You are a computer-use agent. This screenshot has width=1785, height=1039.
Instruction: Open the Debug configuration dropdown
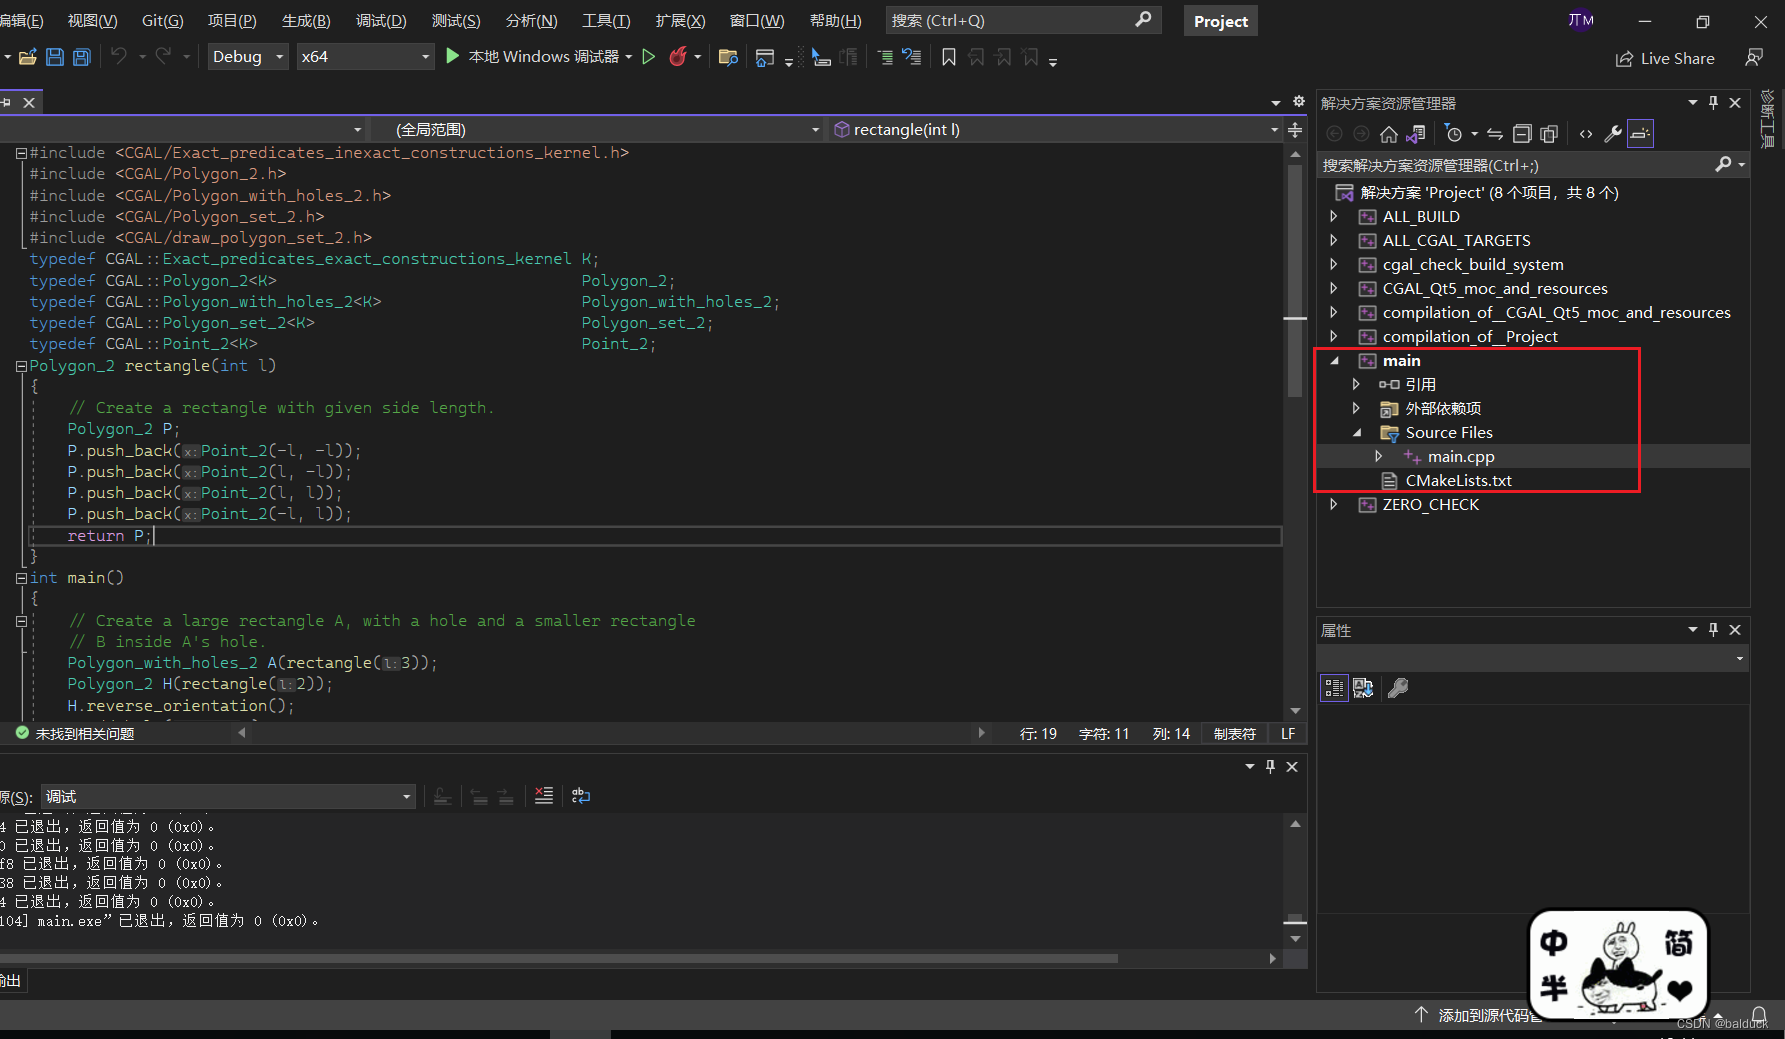247,57
